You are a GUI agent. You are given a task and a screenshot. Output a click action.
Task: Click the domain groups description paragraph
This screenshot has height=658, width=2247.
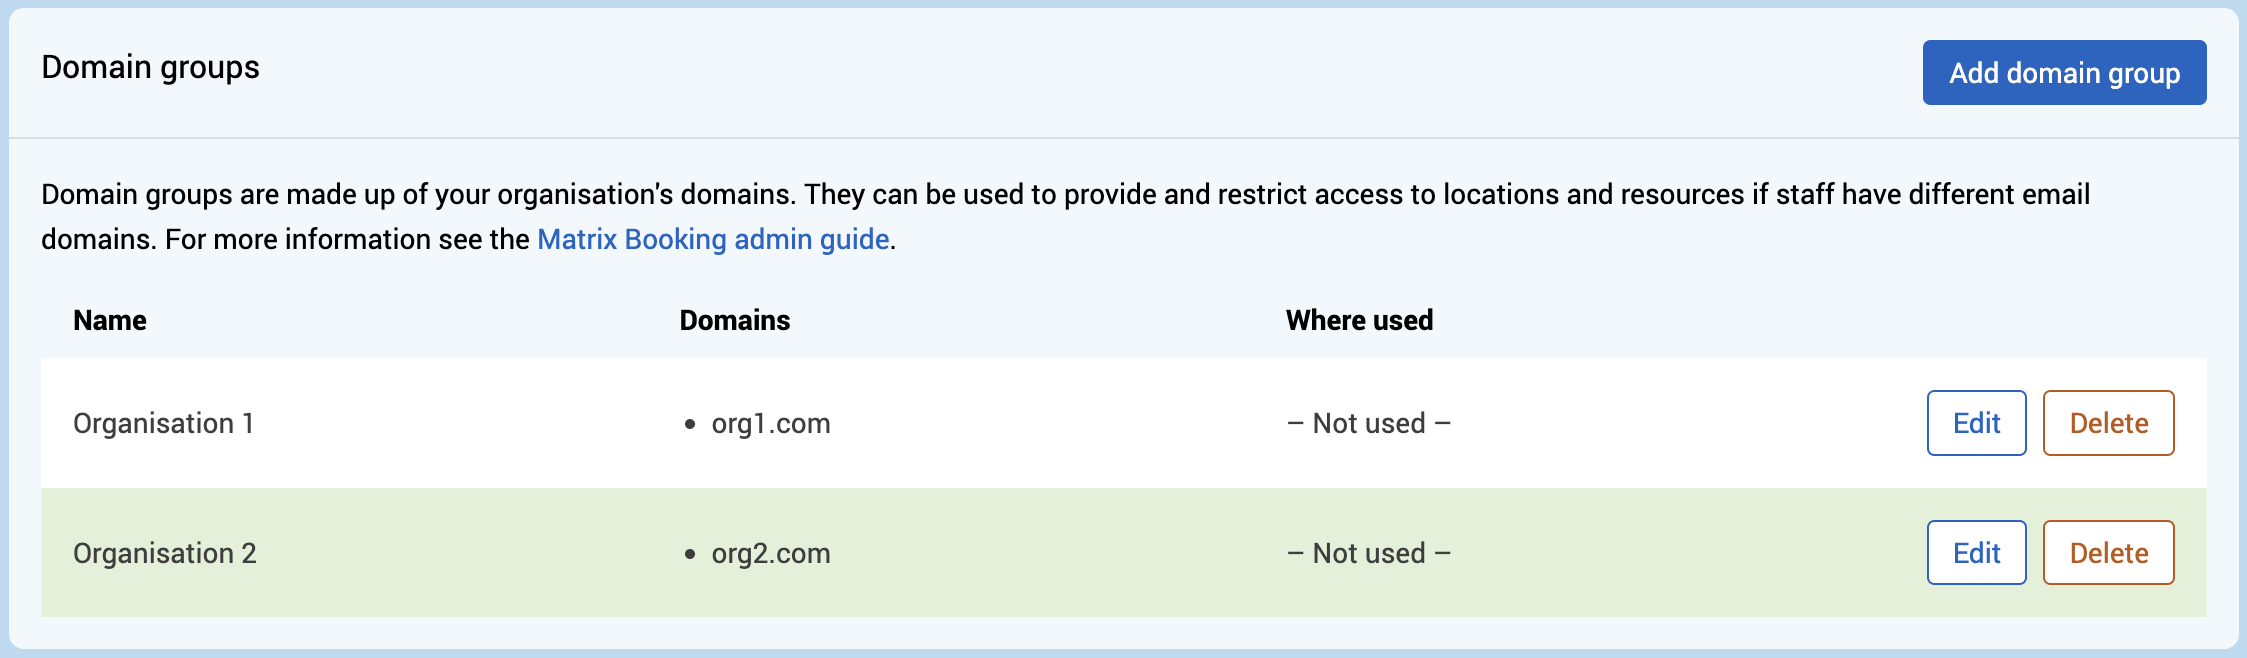pos(1000,195)
